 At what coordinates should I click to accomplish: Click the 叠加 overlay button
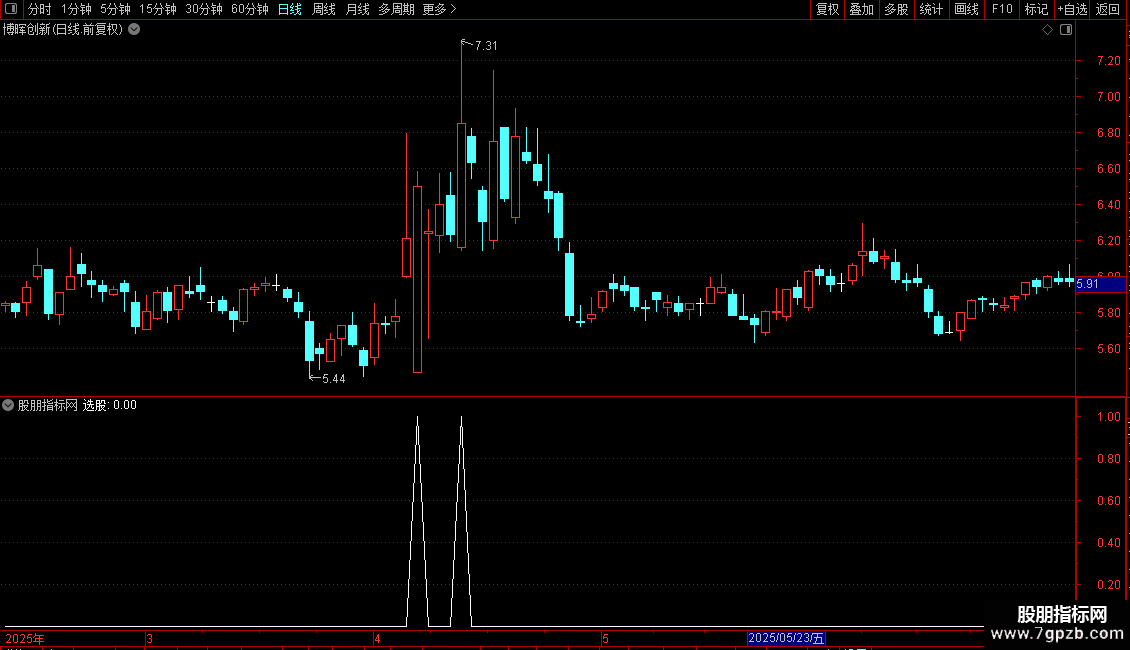coord(861,9)
